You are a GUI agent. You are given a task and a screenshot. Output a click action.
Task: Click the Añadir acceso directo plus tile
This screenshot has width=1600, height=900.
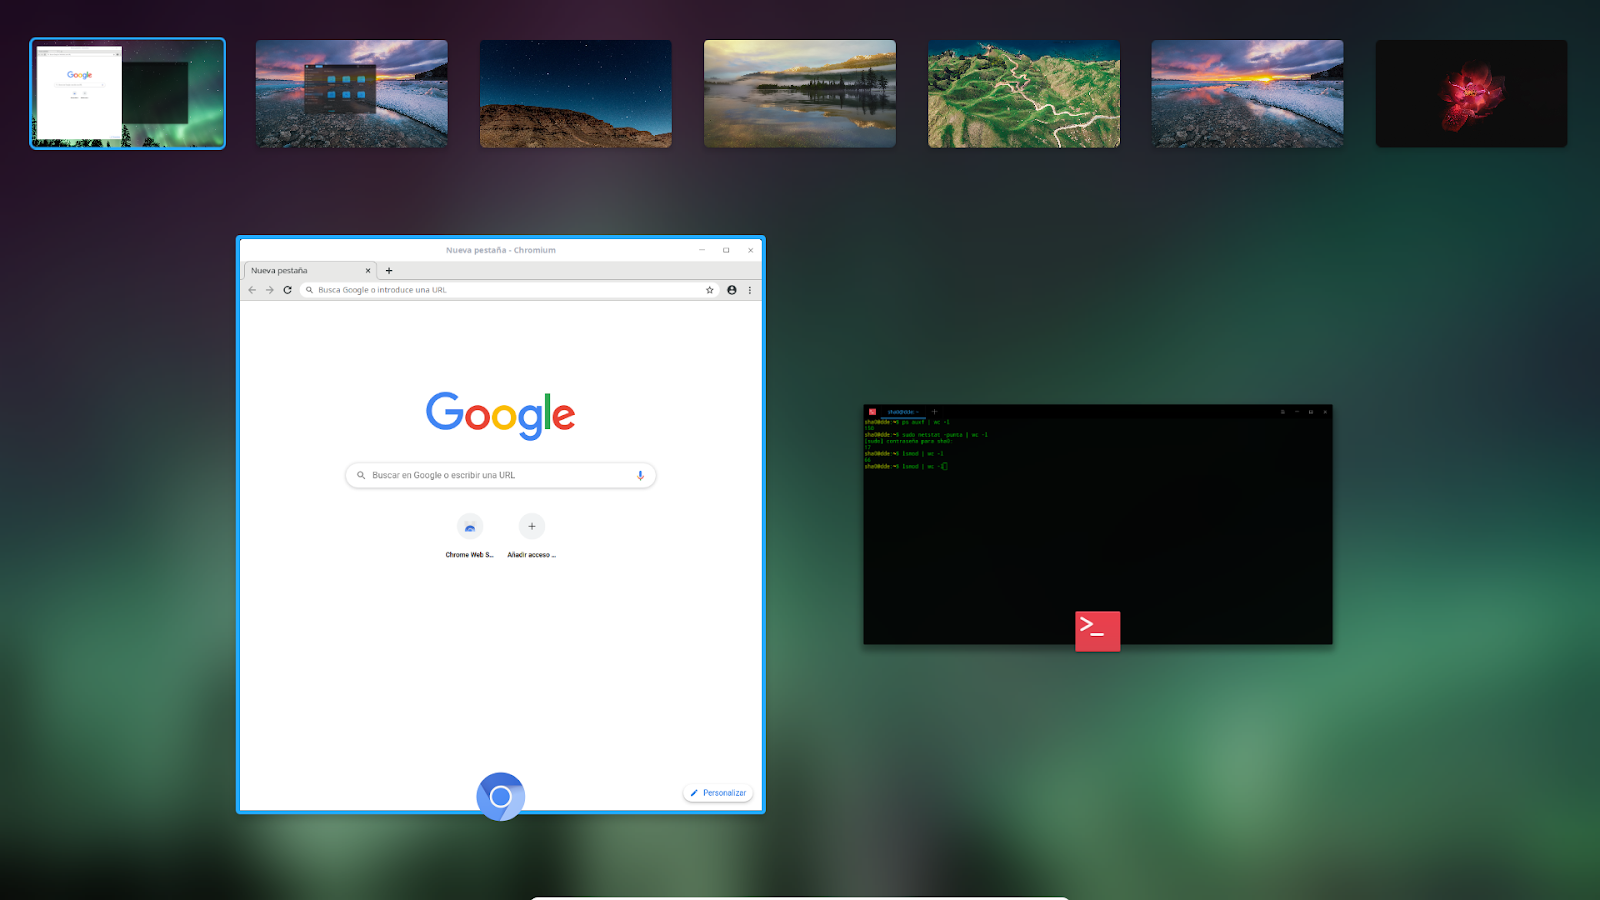532,526
